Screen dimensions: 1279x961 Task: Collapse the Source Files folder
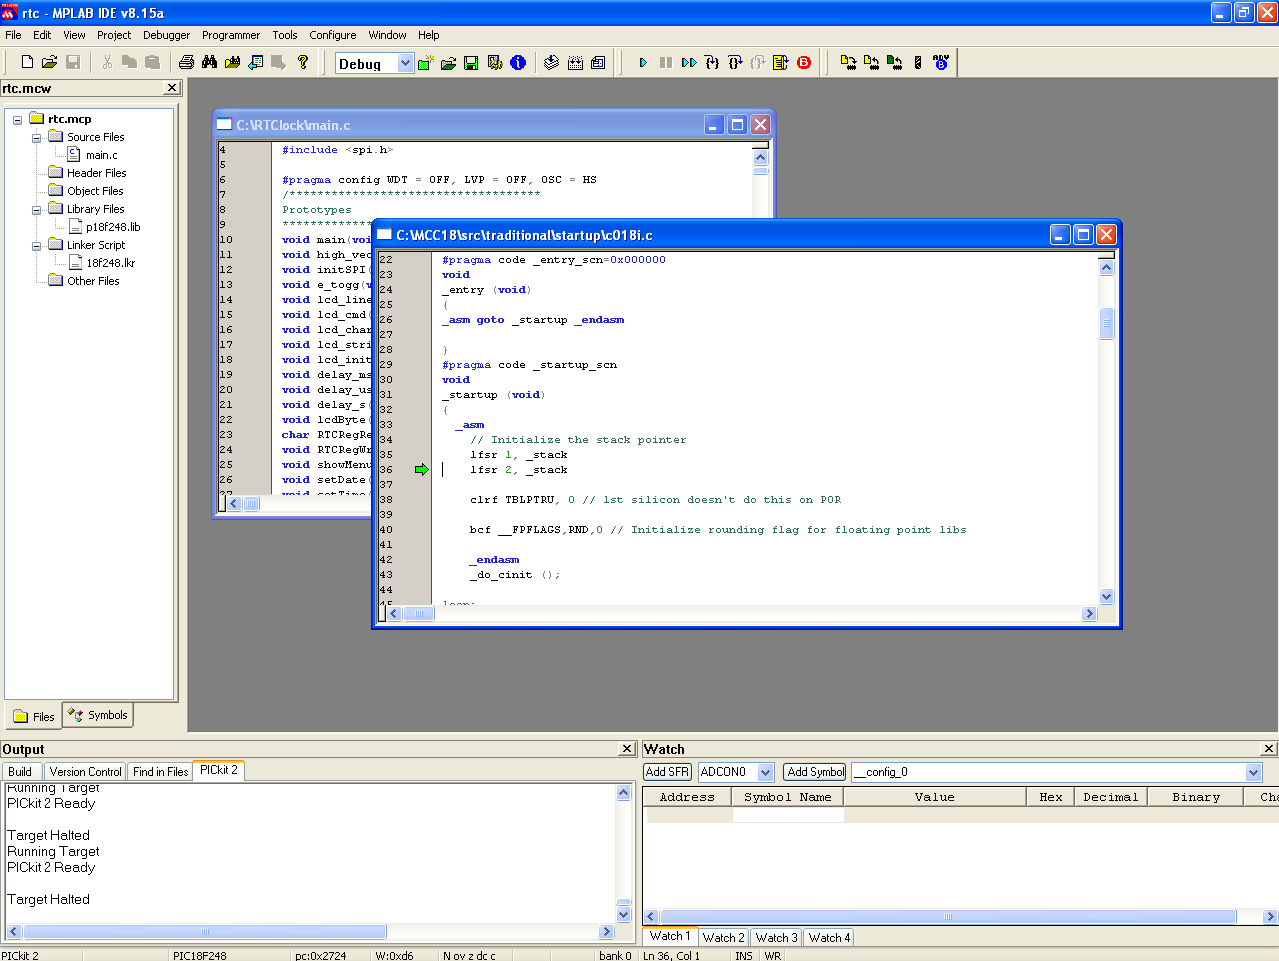click(37, 137)
